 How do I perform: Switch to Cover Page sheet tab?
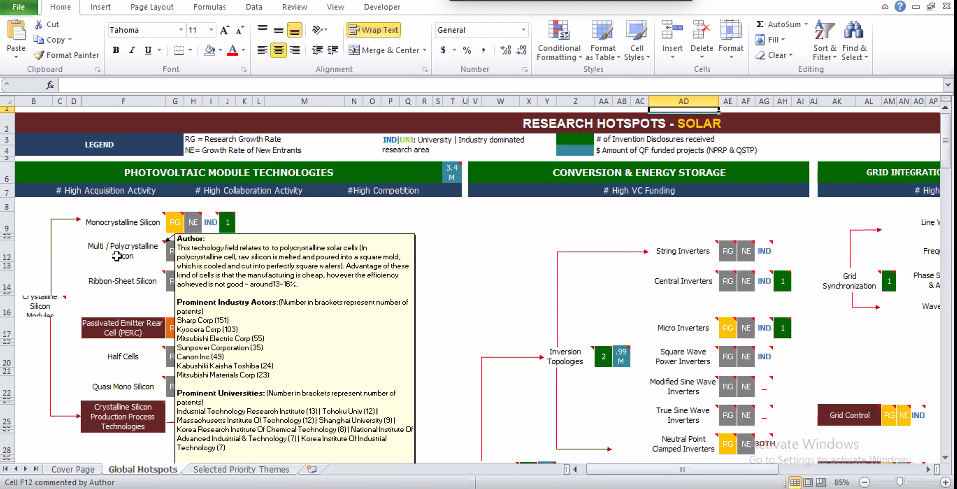pyautogui.click(x=73, y=469)
